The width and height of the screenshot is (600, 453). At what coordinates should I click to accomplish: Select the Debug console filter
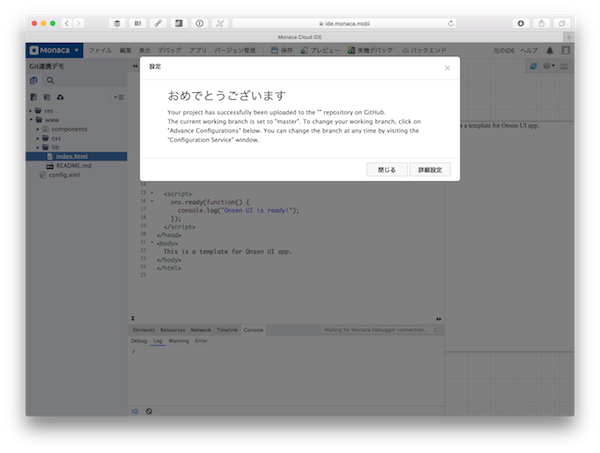139,341
